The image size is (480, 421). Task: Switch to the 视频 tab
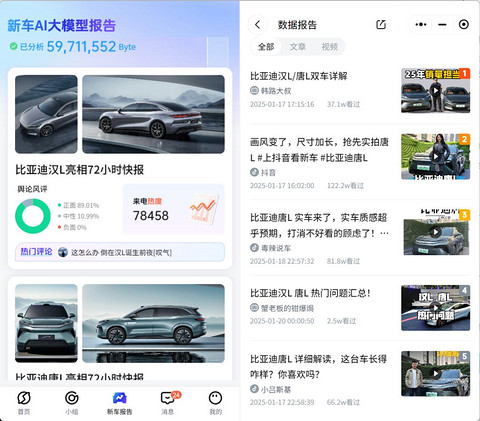pyautogui.click(x=329, y=47)
